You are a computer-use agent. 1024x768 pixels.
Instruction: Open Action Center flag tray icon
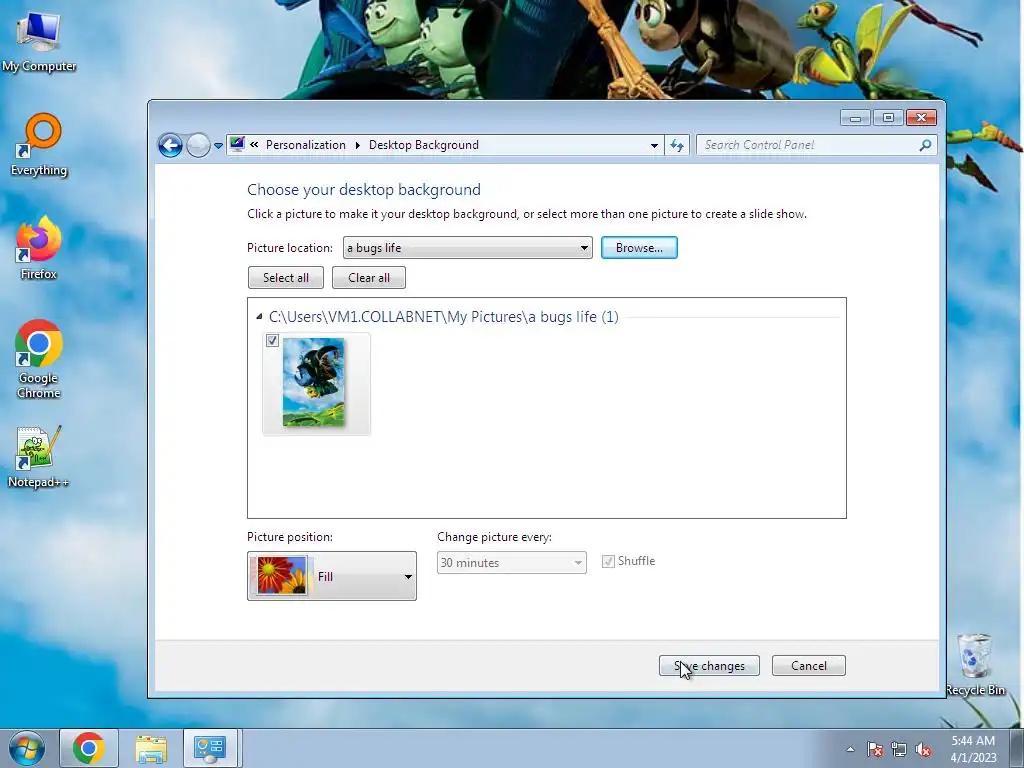[x=875, y=749]
